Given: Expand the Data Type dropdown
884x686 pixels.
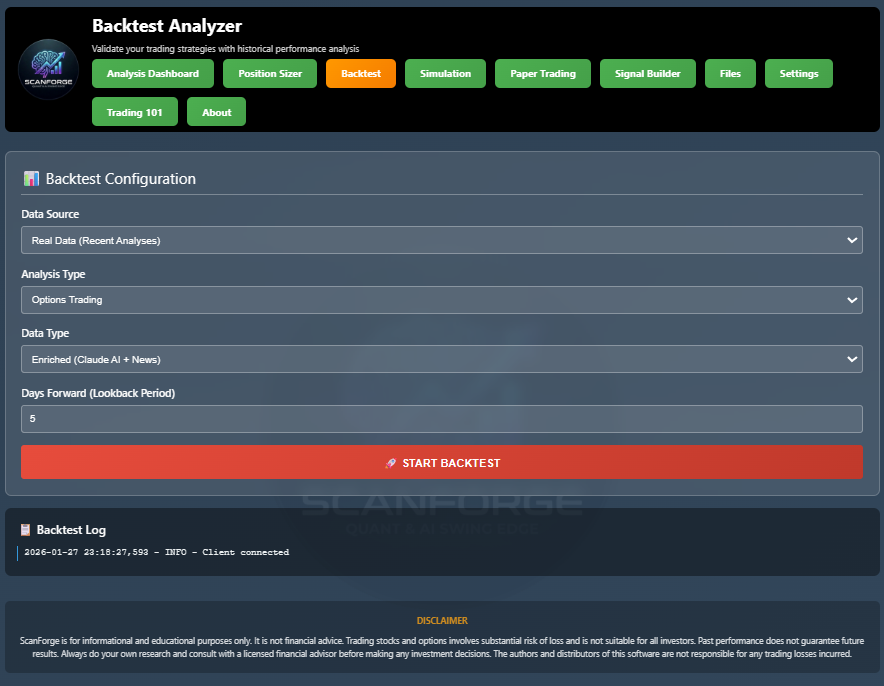Looking at the screenshot, I should coord(442,359).
